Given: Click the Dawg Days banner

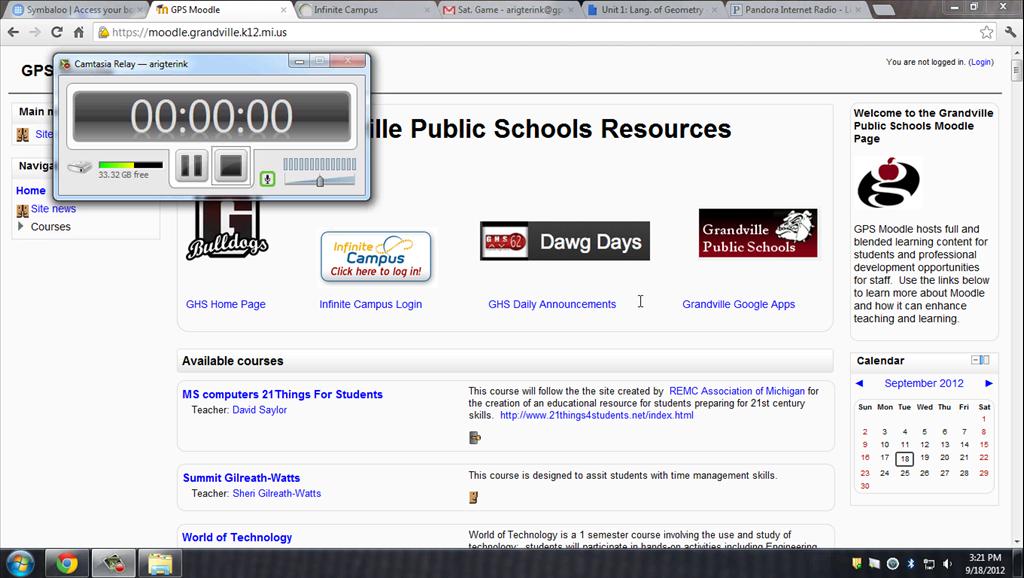Looking at the screenshot, I should (565, 241).
